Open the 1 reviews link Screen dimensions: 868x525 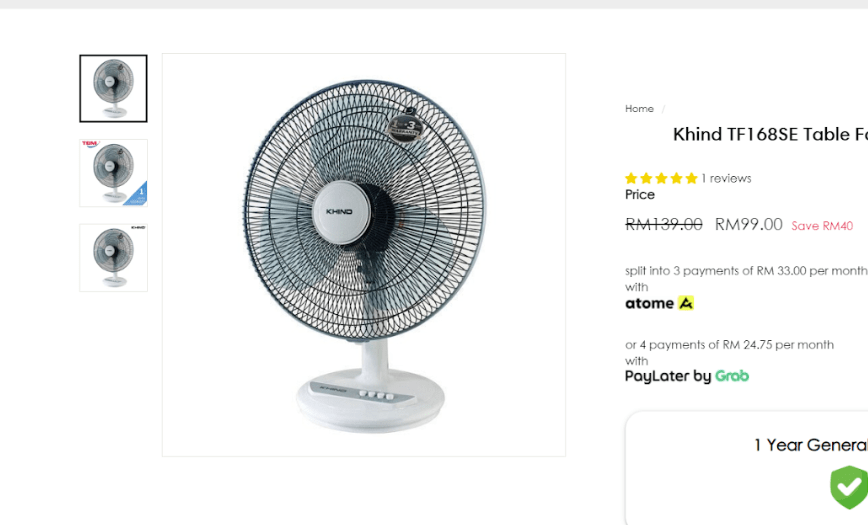click(x=726, y=178)
